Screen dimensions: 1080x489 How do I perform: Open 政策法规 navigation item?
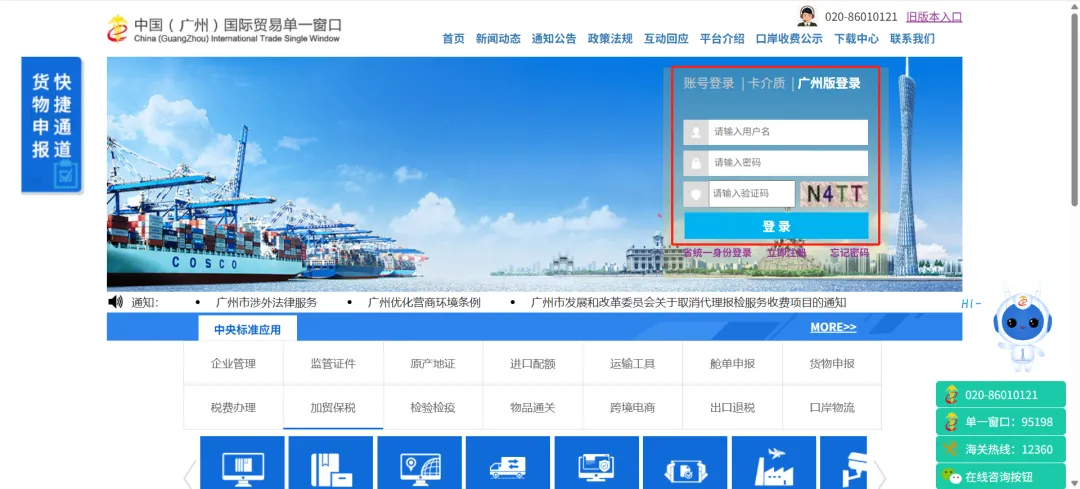[610, 39]
